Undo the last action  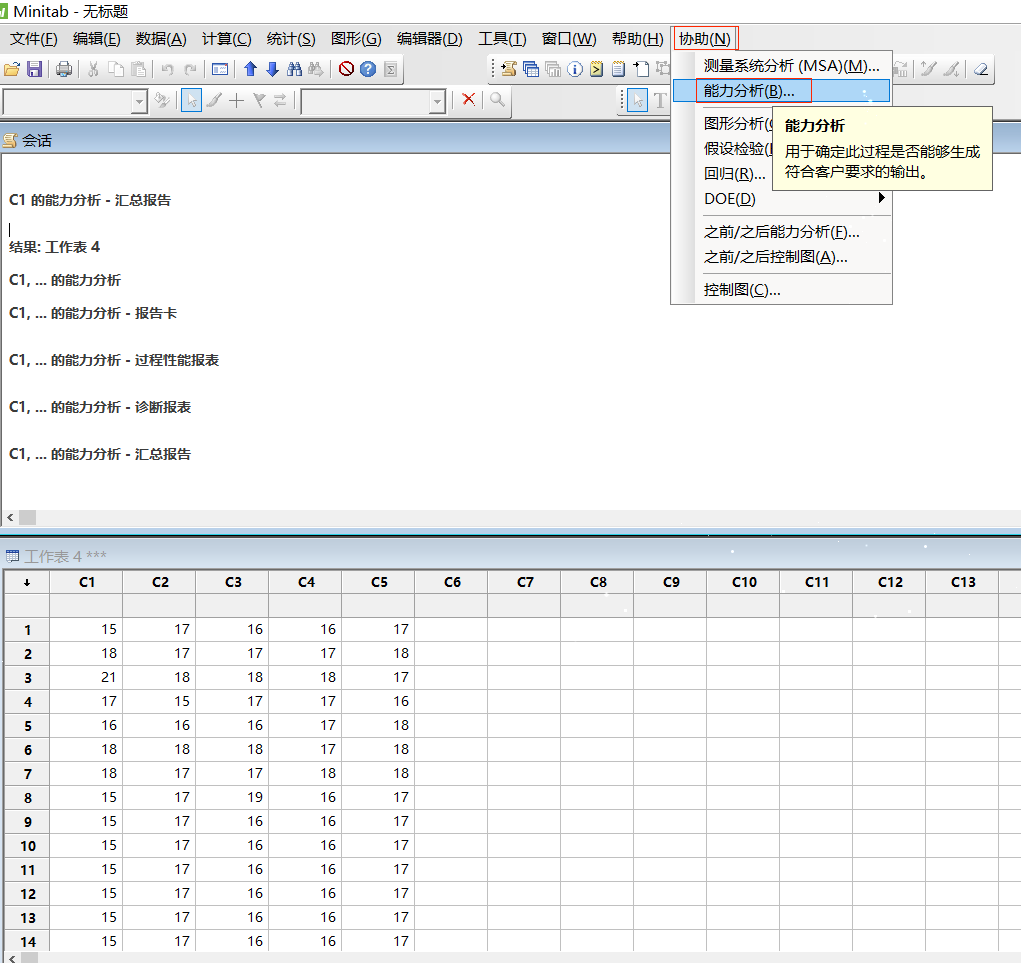(x=166, y=70)
